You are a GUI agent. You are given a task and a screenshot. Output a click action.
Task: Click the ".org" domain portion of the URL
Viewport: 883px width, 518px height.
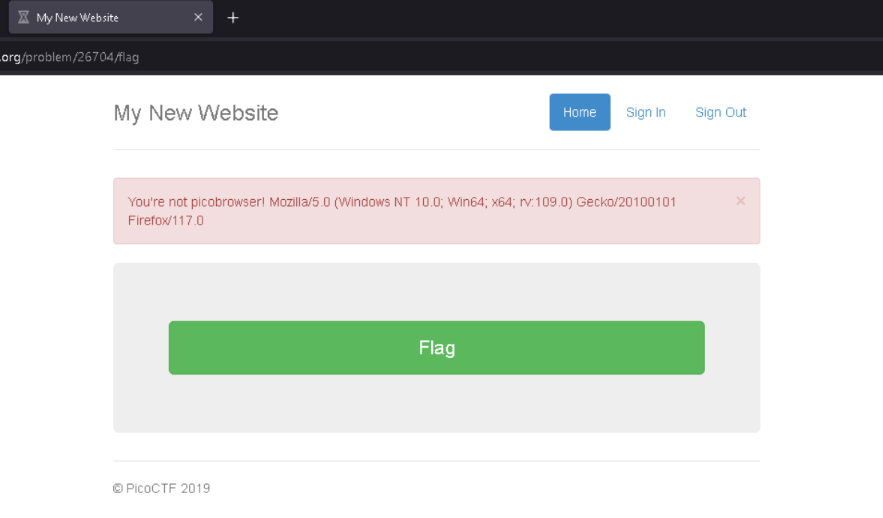click(10, 57)
